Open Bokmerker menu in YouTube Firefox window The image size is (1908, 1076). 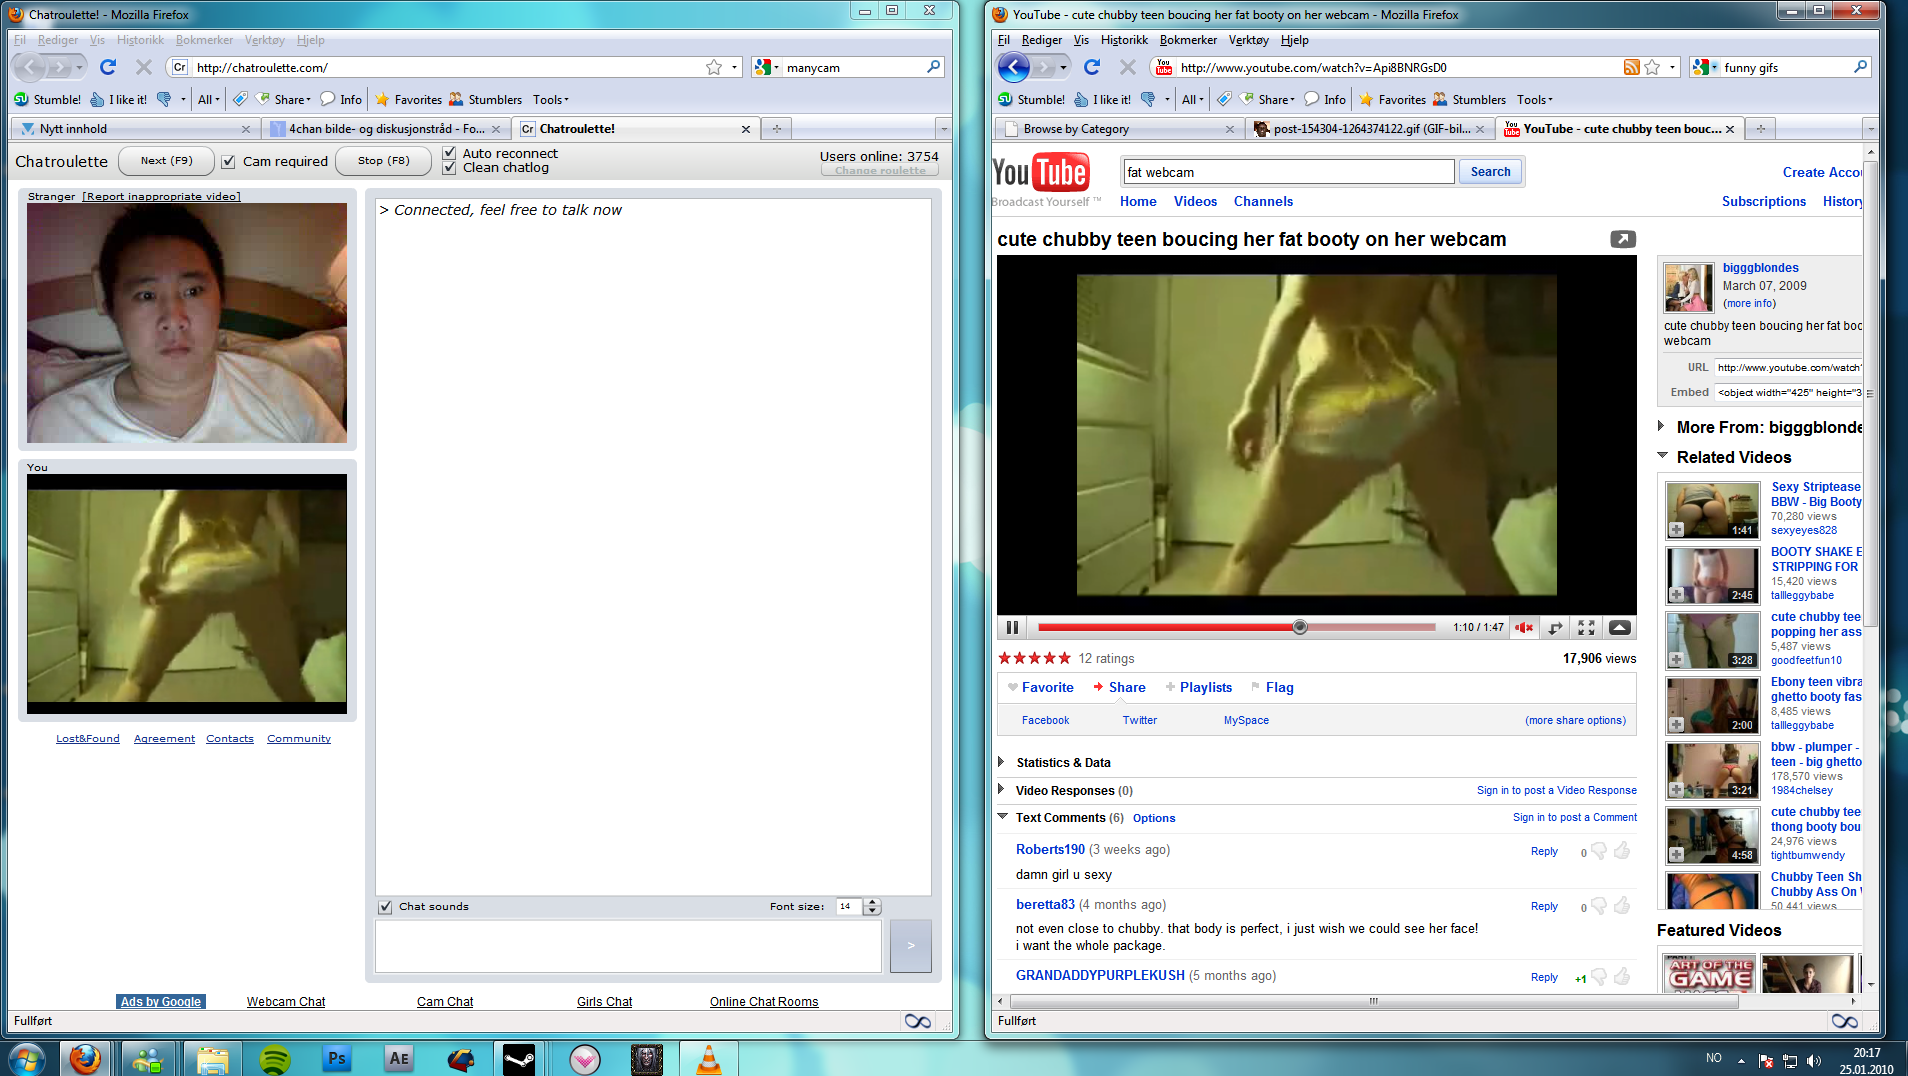(x=1188, y=40)
